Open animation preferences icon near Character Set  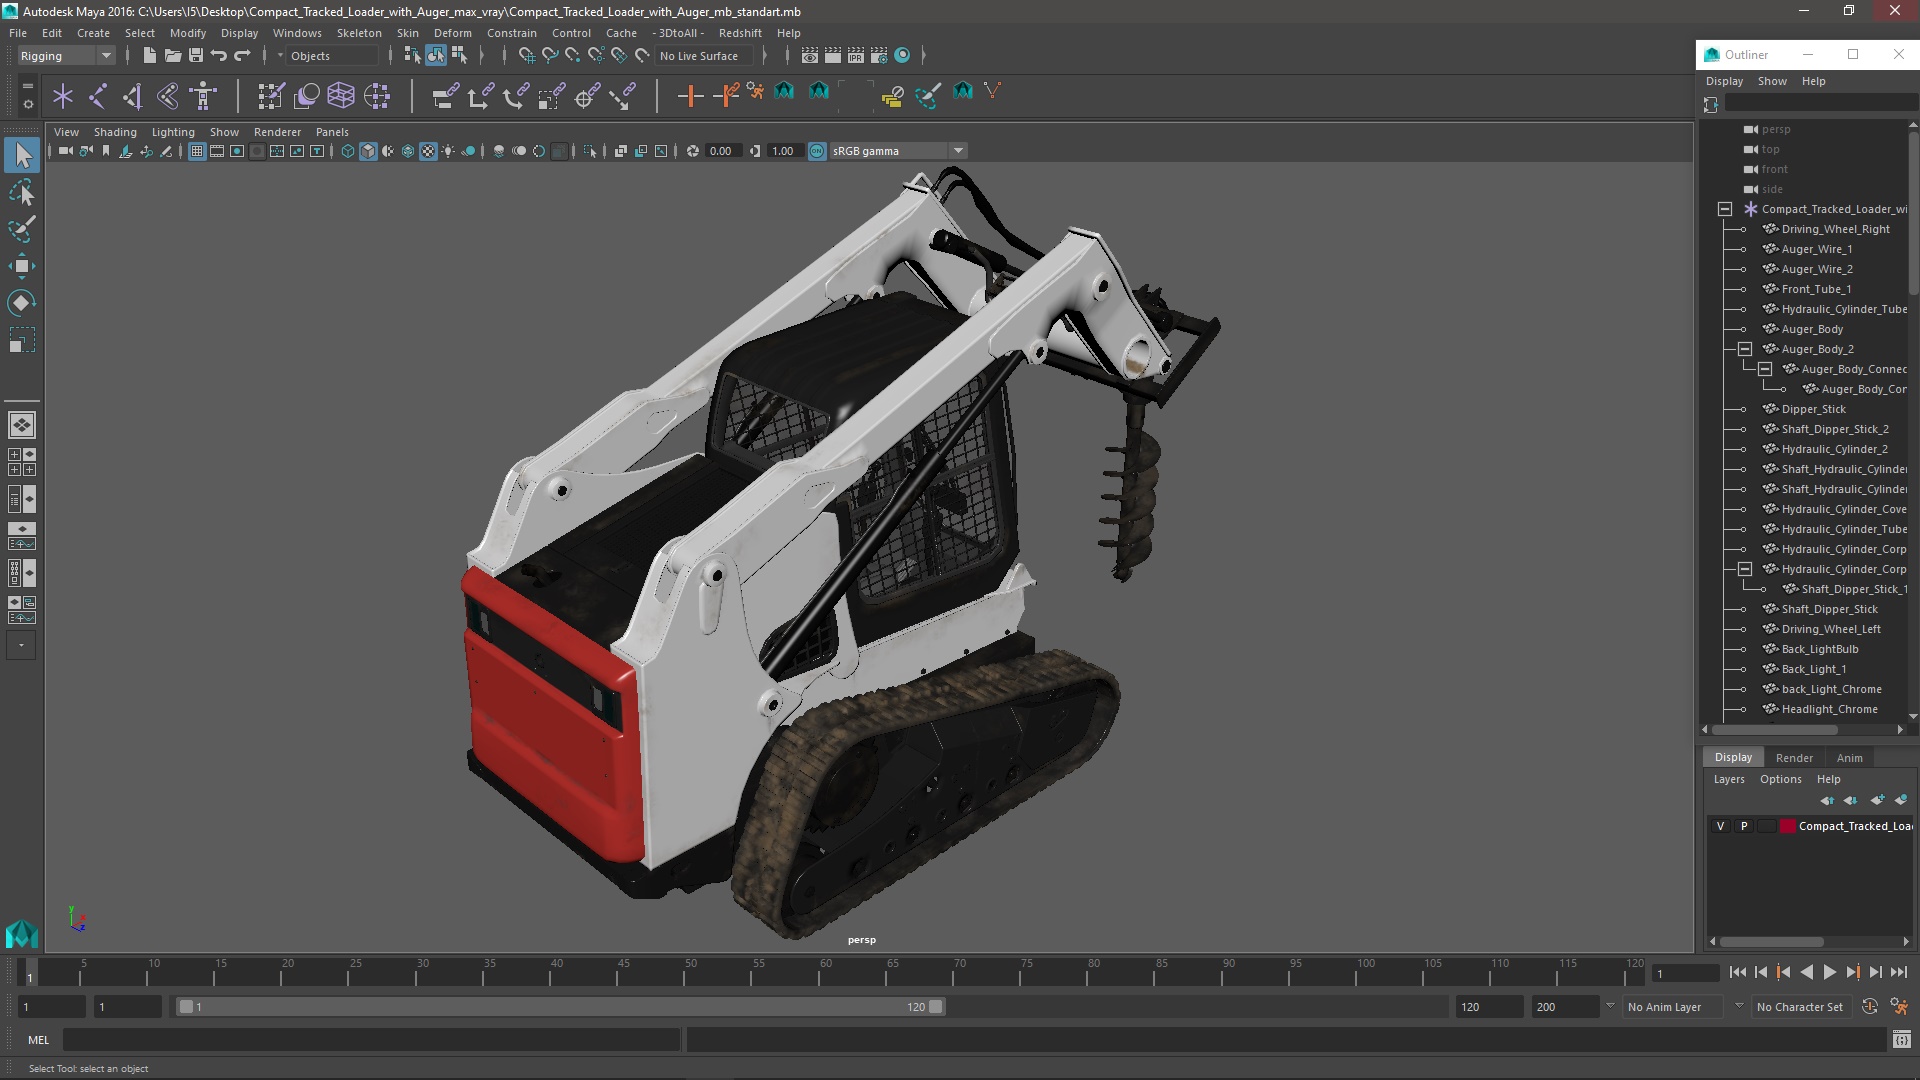1899,1007
